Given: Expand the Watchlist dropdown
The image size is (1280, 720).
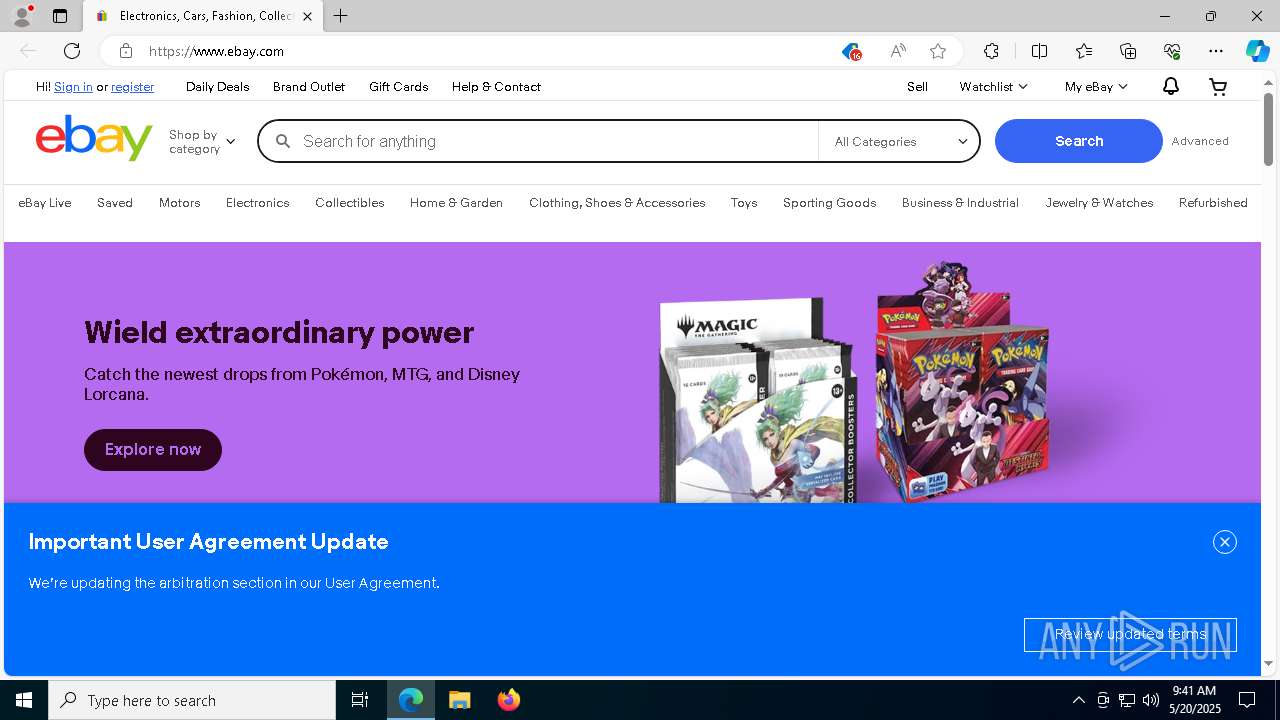Looking at the screenshot, I should (x=992, y=87).
